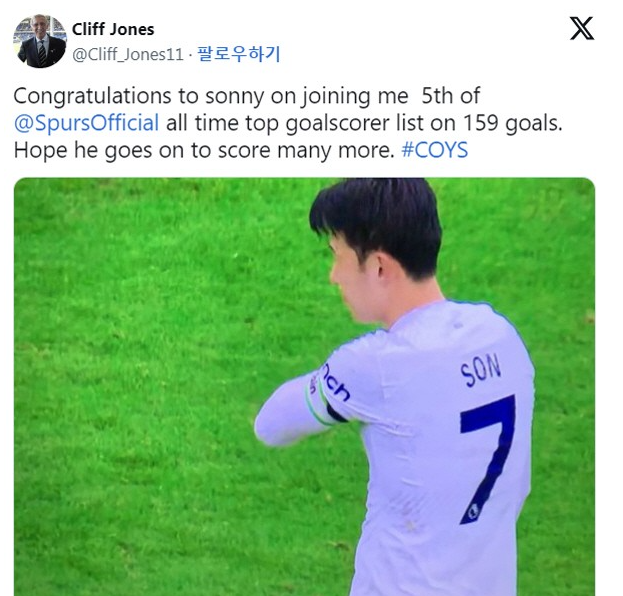Click the SON name on the jersey
The height and width of the screenshot is (596, 623).
pyautogui.click(x=480, y=370)
